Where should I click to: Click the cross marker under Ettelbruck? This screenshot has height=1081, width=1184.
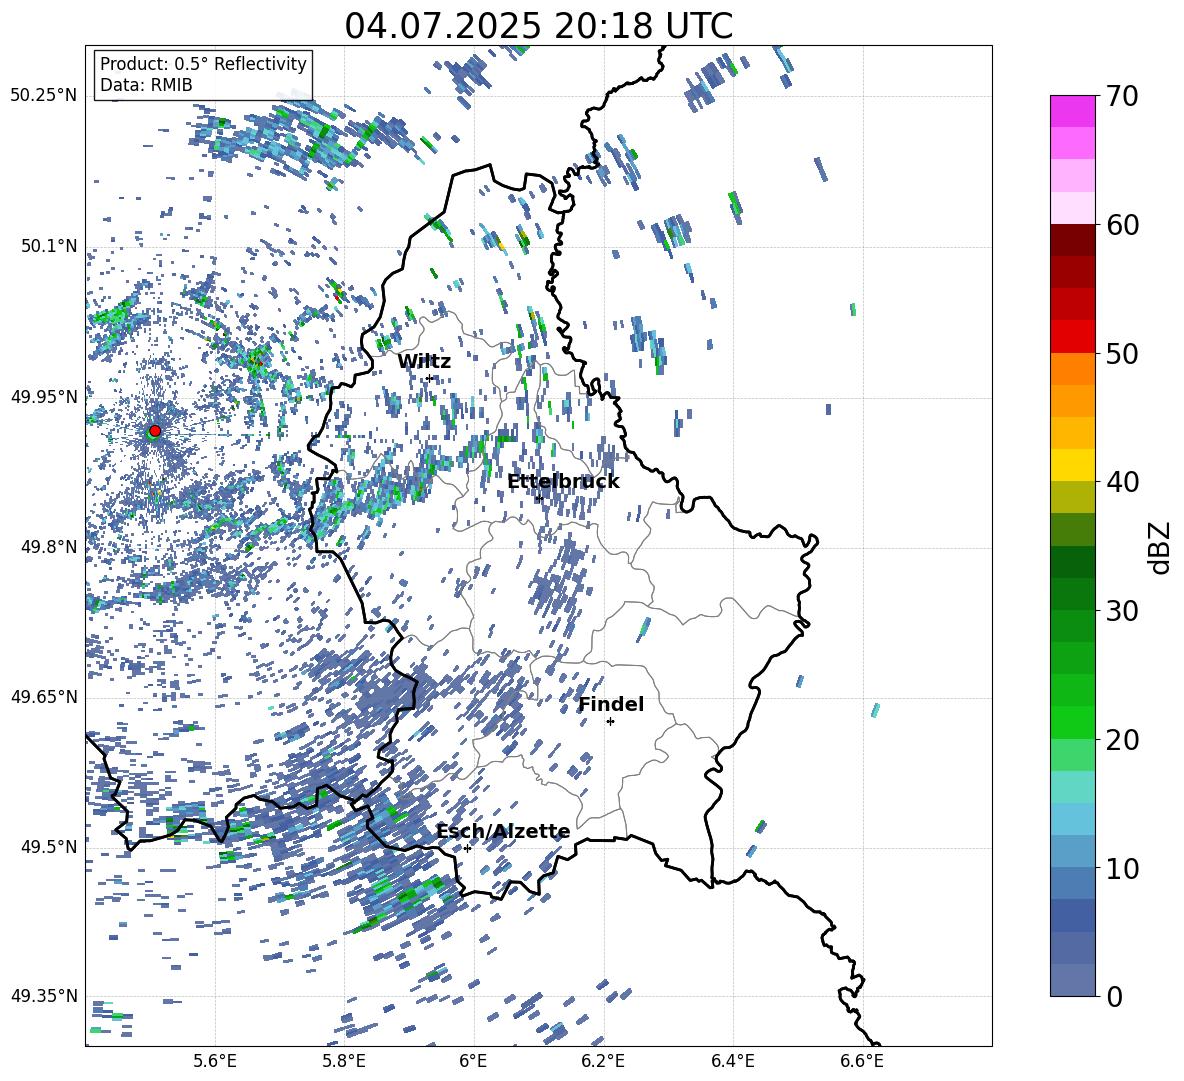point(538,499)
